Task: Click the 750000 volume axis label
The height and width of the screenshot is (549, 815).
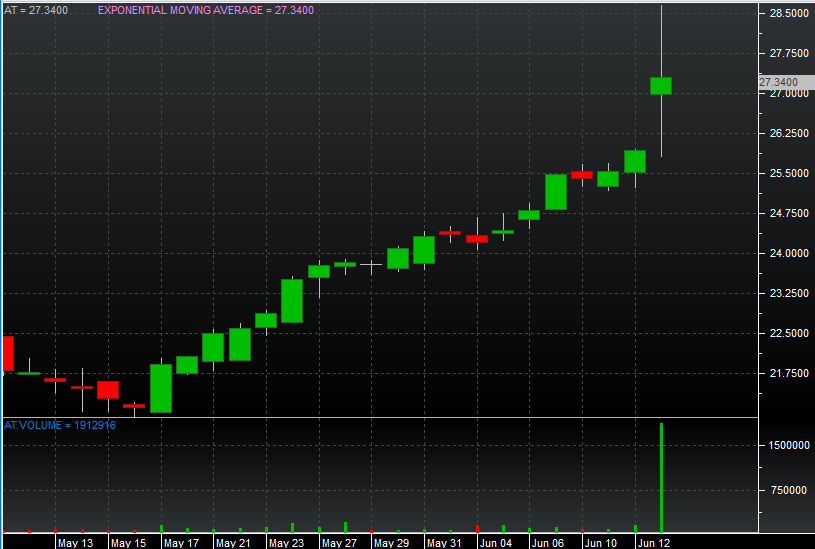Action: (x=786, y=491)
